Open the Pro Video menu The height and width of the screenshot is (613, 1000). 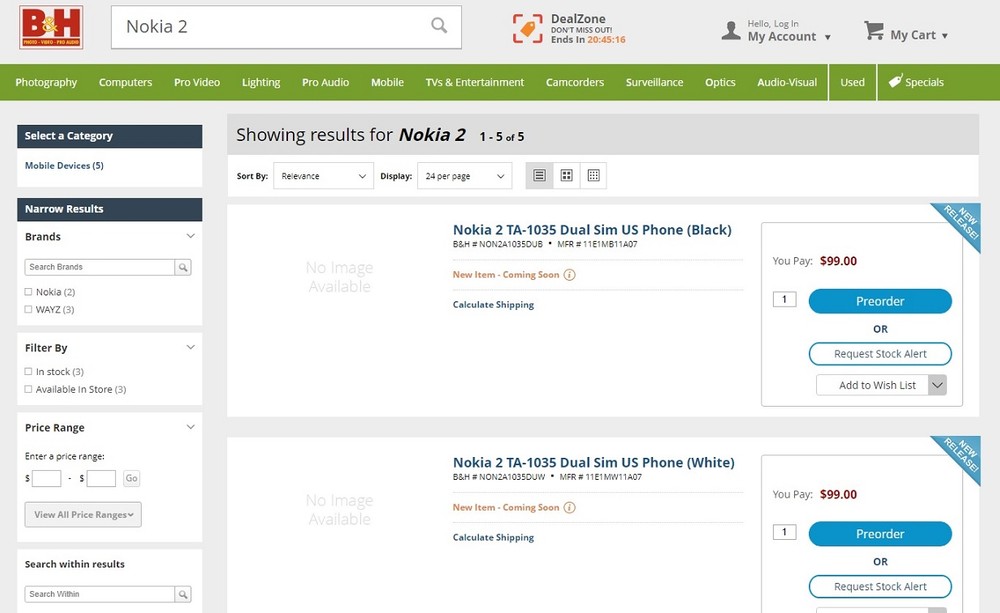196,82
